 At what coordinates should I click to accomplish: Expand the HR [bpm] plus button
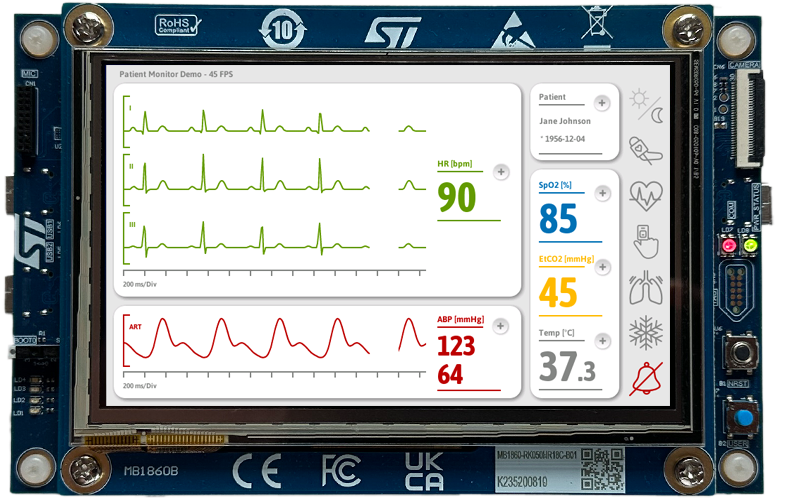point(501,171)
